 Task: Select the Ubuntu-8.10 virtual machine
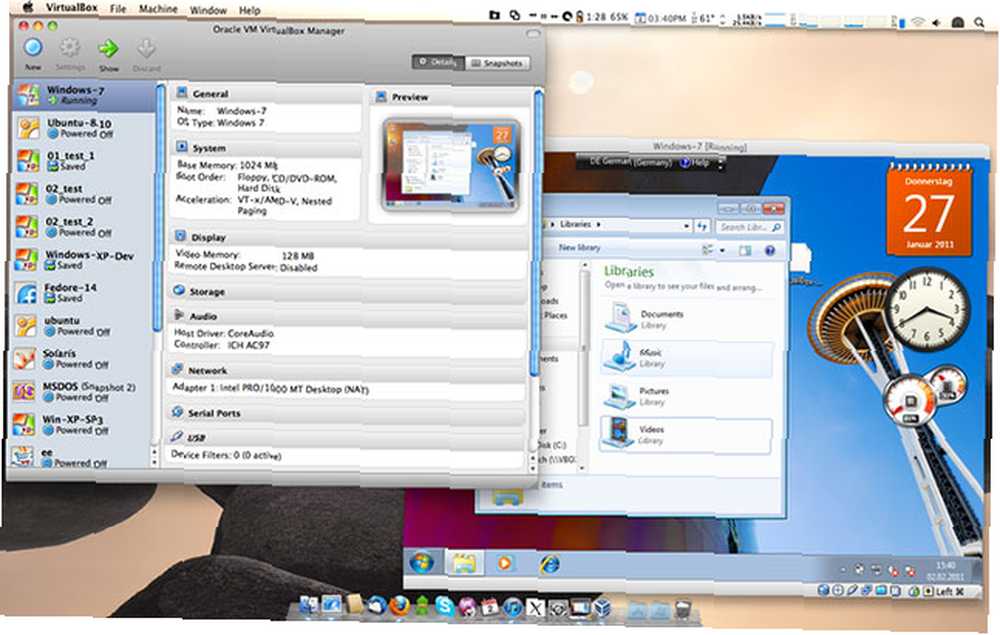point(84,128)
